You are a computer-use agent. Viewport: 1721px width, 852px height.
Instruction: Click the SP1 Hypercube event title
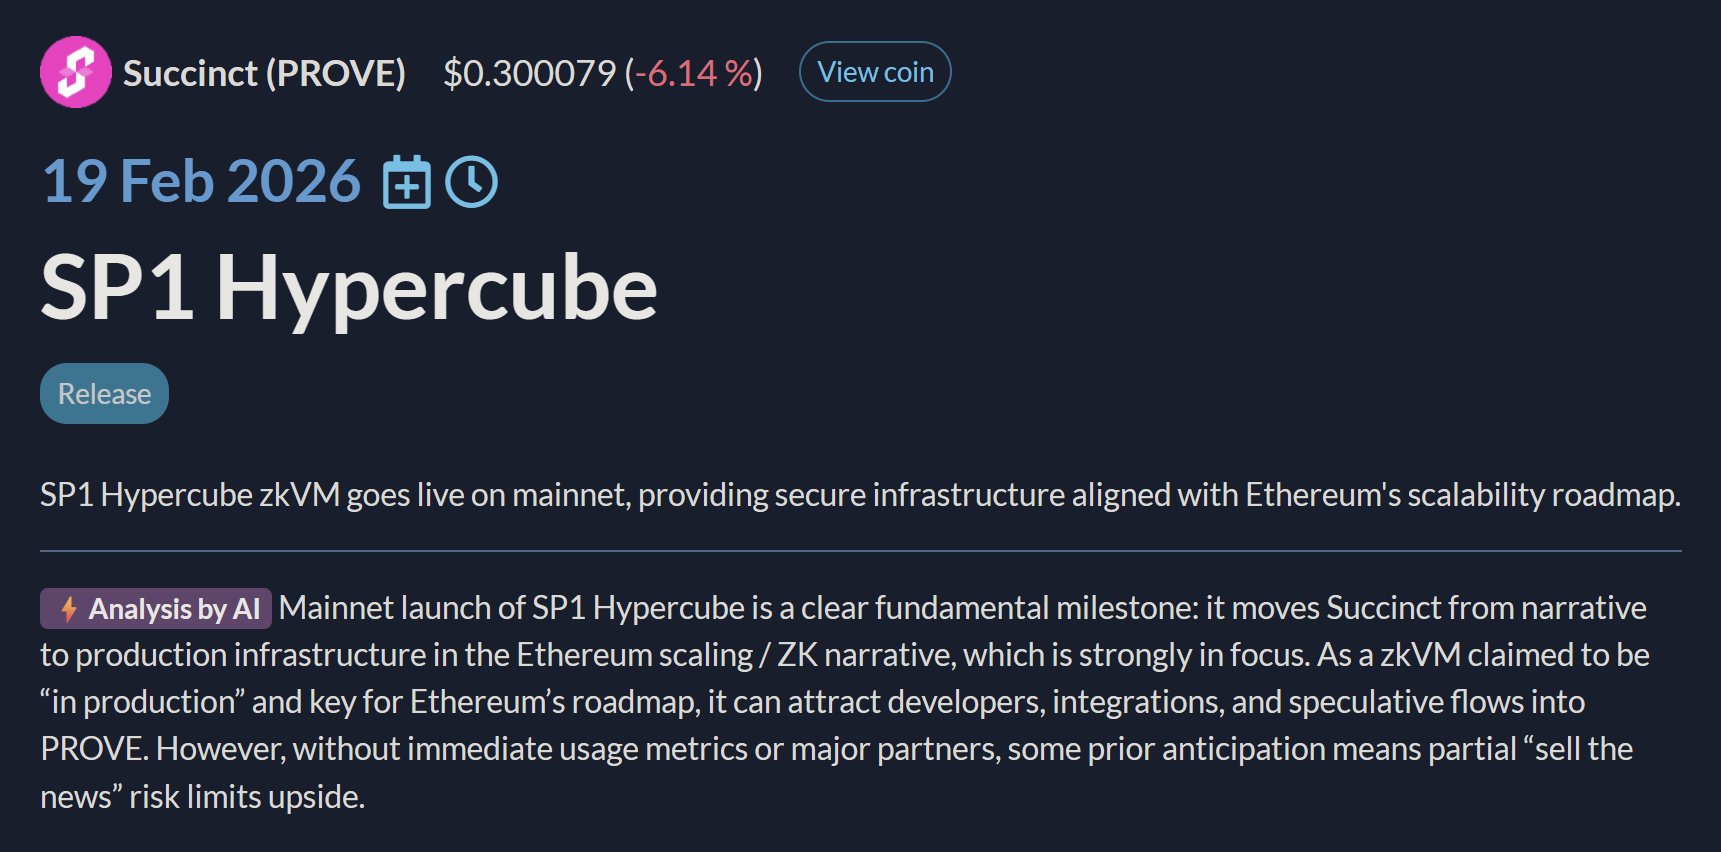click(x=349, y=288)
